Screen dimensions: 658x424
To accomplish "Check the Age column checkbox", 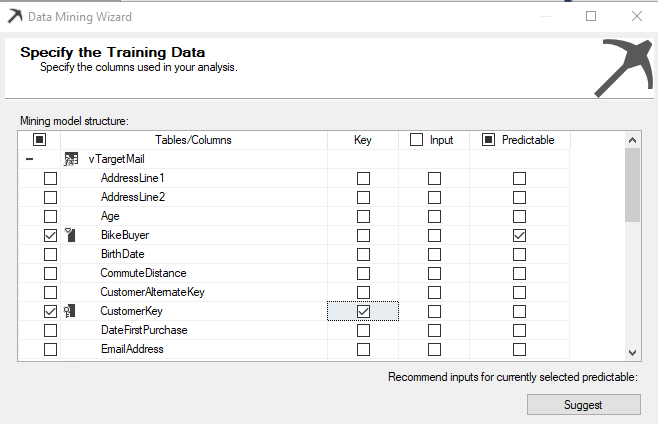I will pyautogui.click(x=50, y=216).
